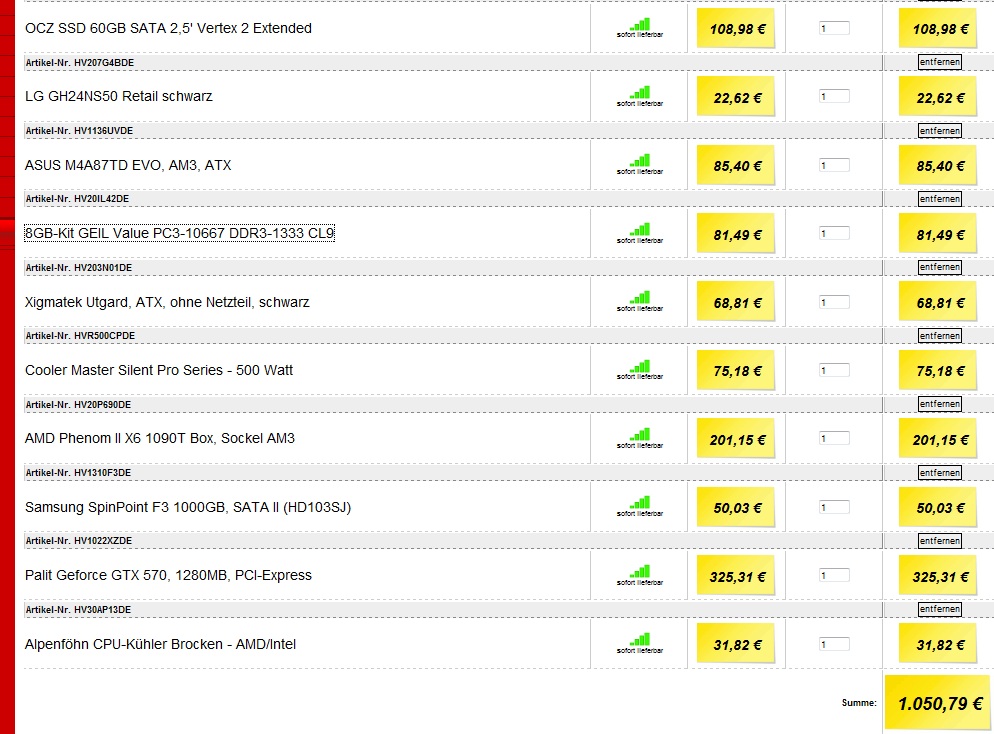Open the AMD Phenom II X6 1090T link

pos(160,439)
